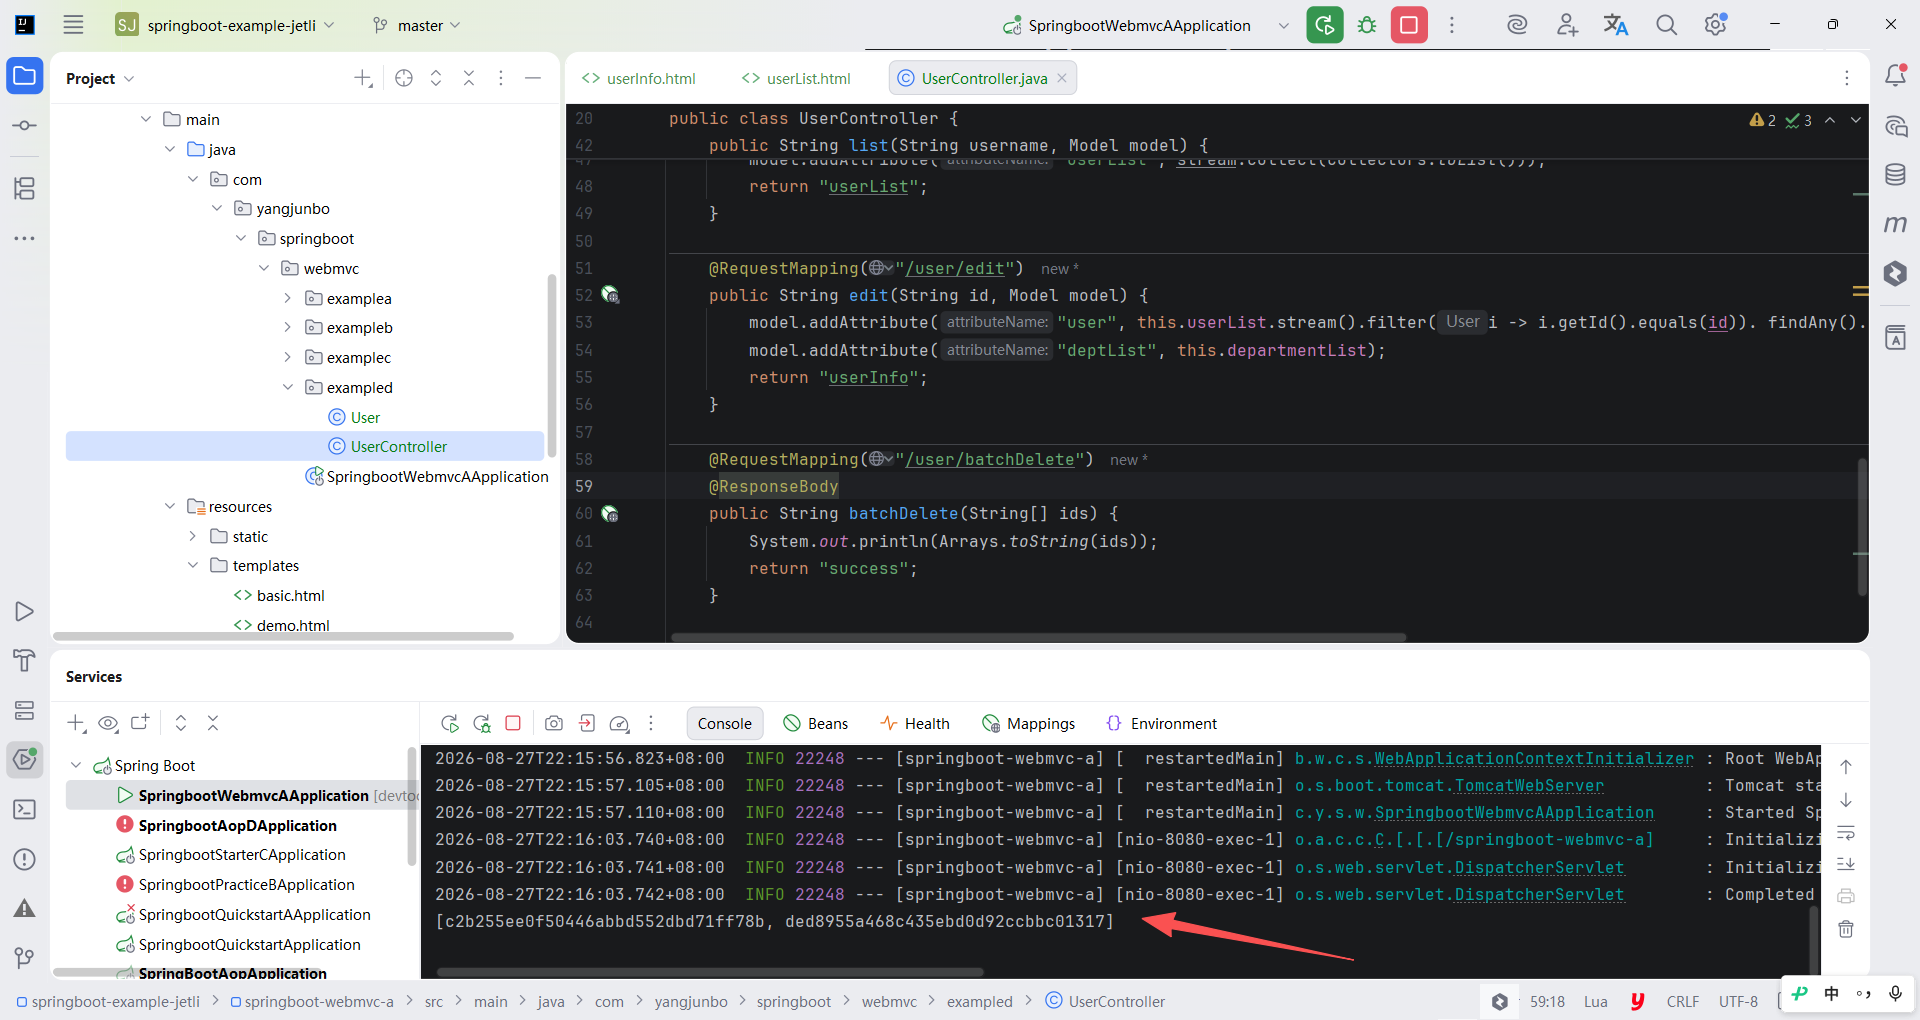Clear the console with trash icon
The width and height of the screenshot is (1920, 1020).
1846,929
